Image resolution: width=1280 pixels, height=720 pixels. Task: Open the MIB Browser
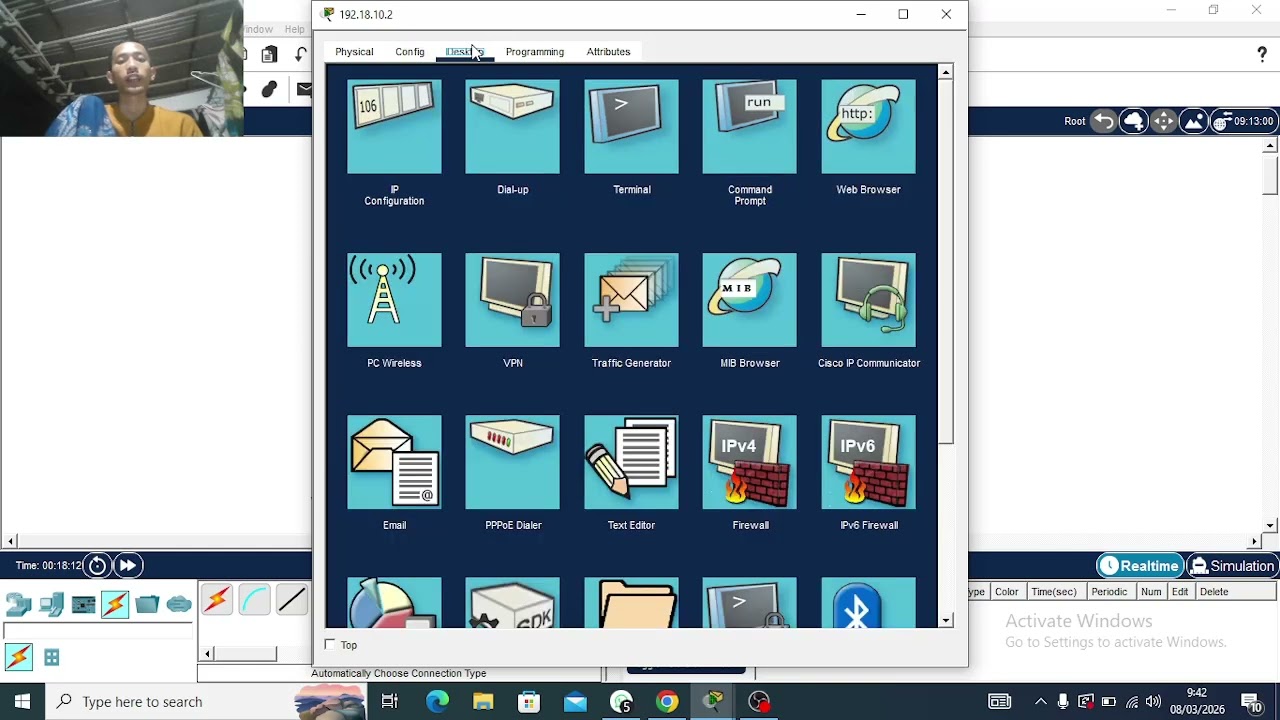click(749, 300)
